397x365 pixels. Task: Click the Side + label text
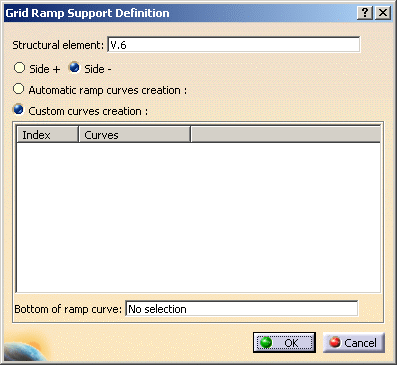[x=45, y=69]
